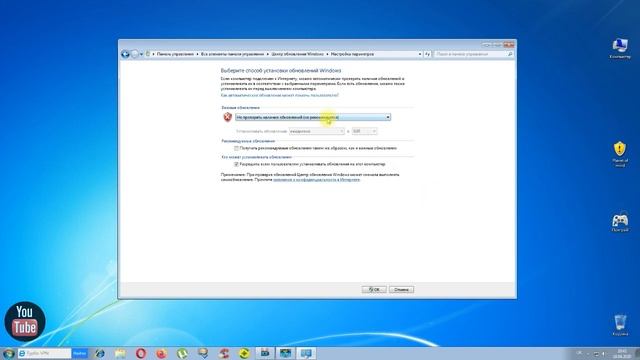
Task: Click the blue Back arrow button
Action: 125,54
